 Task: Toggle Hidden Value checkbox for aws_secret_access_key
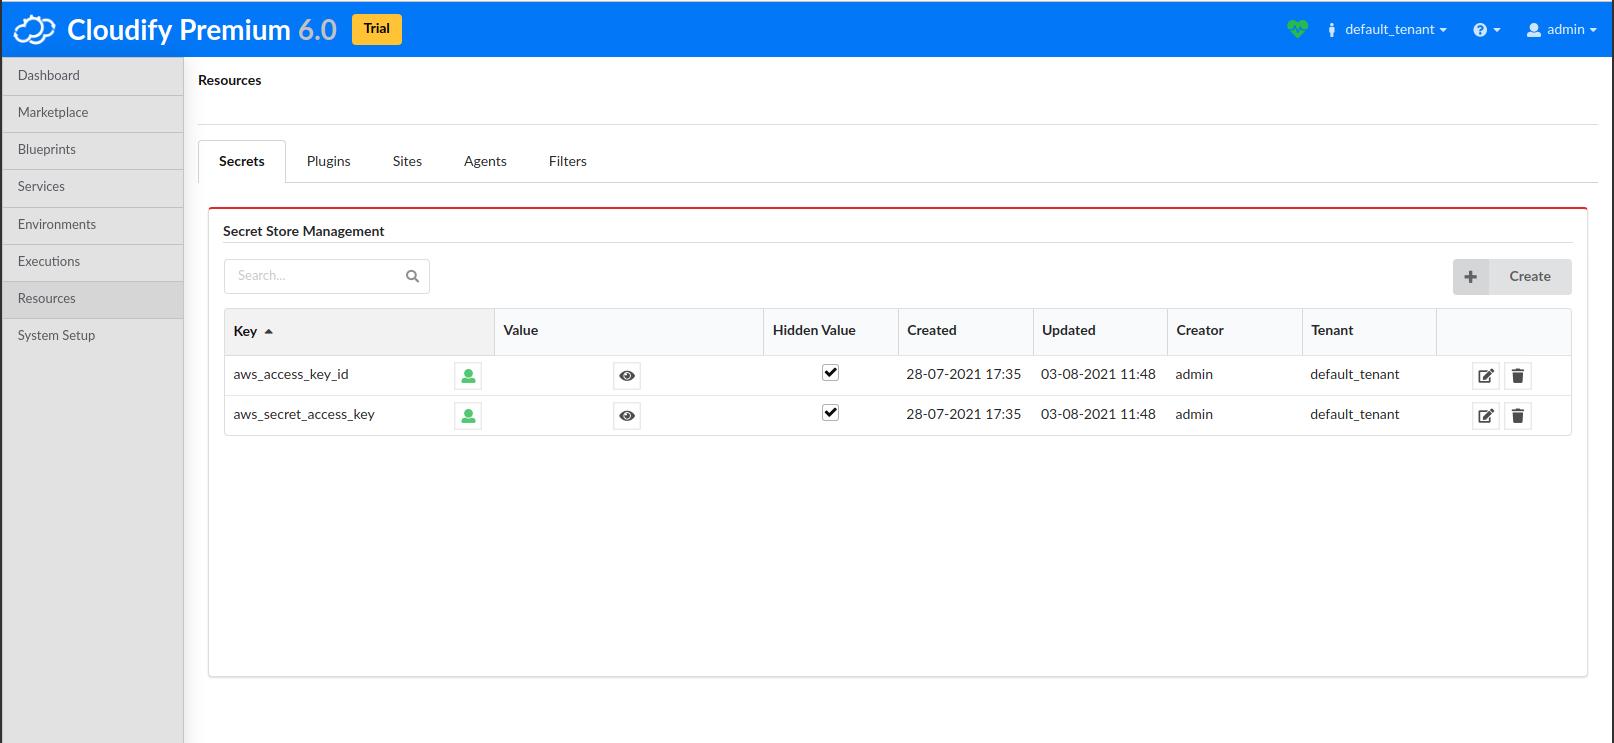[x=830, y=413]
